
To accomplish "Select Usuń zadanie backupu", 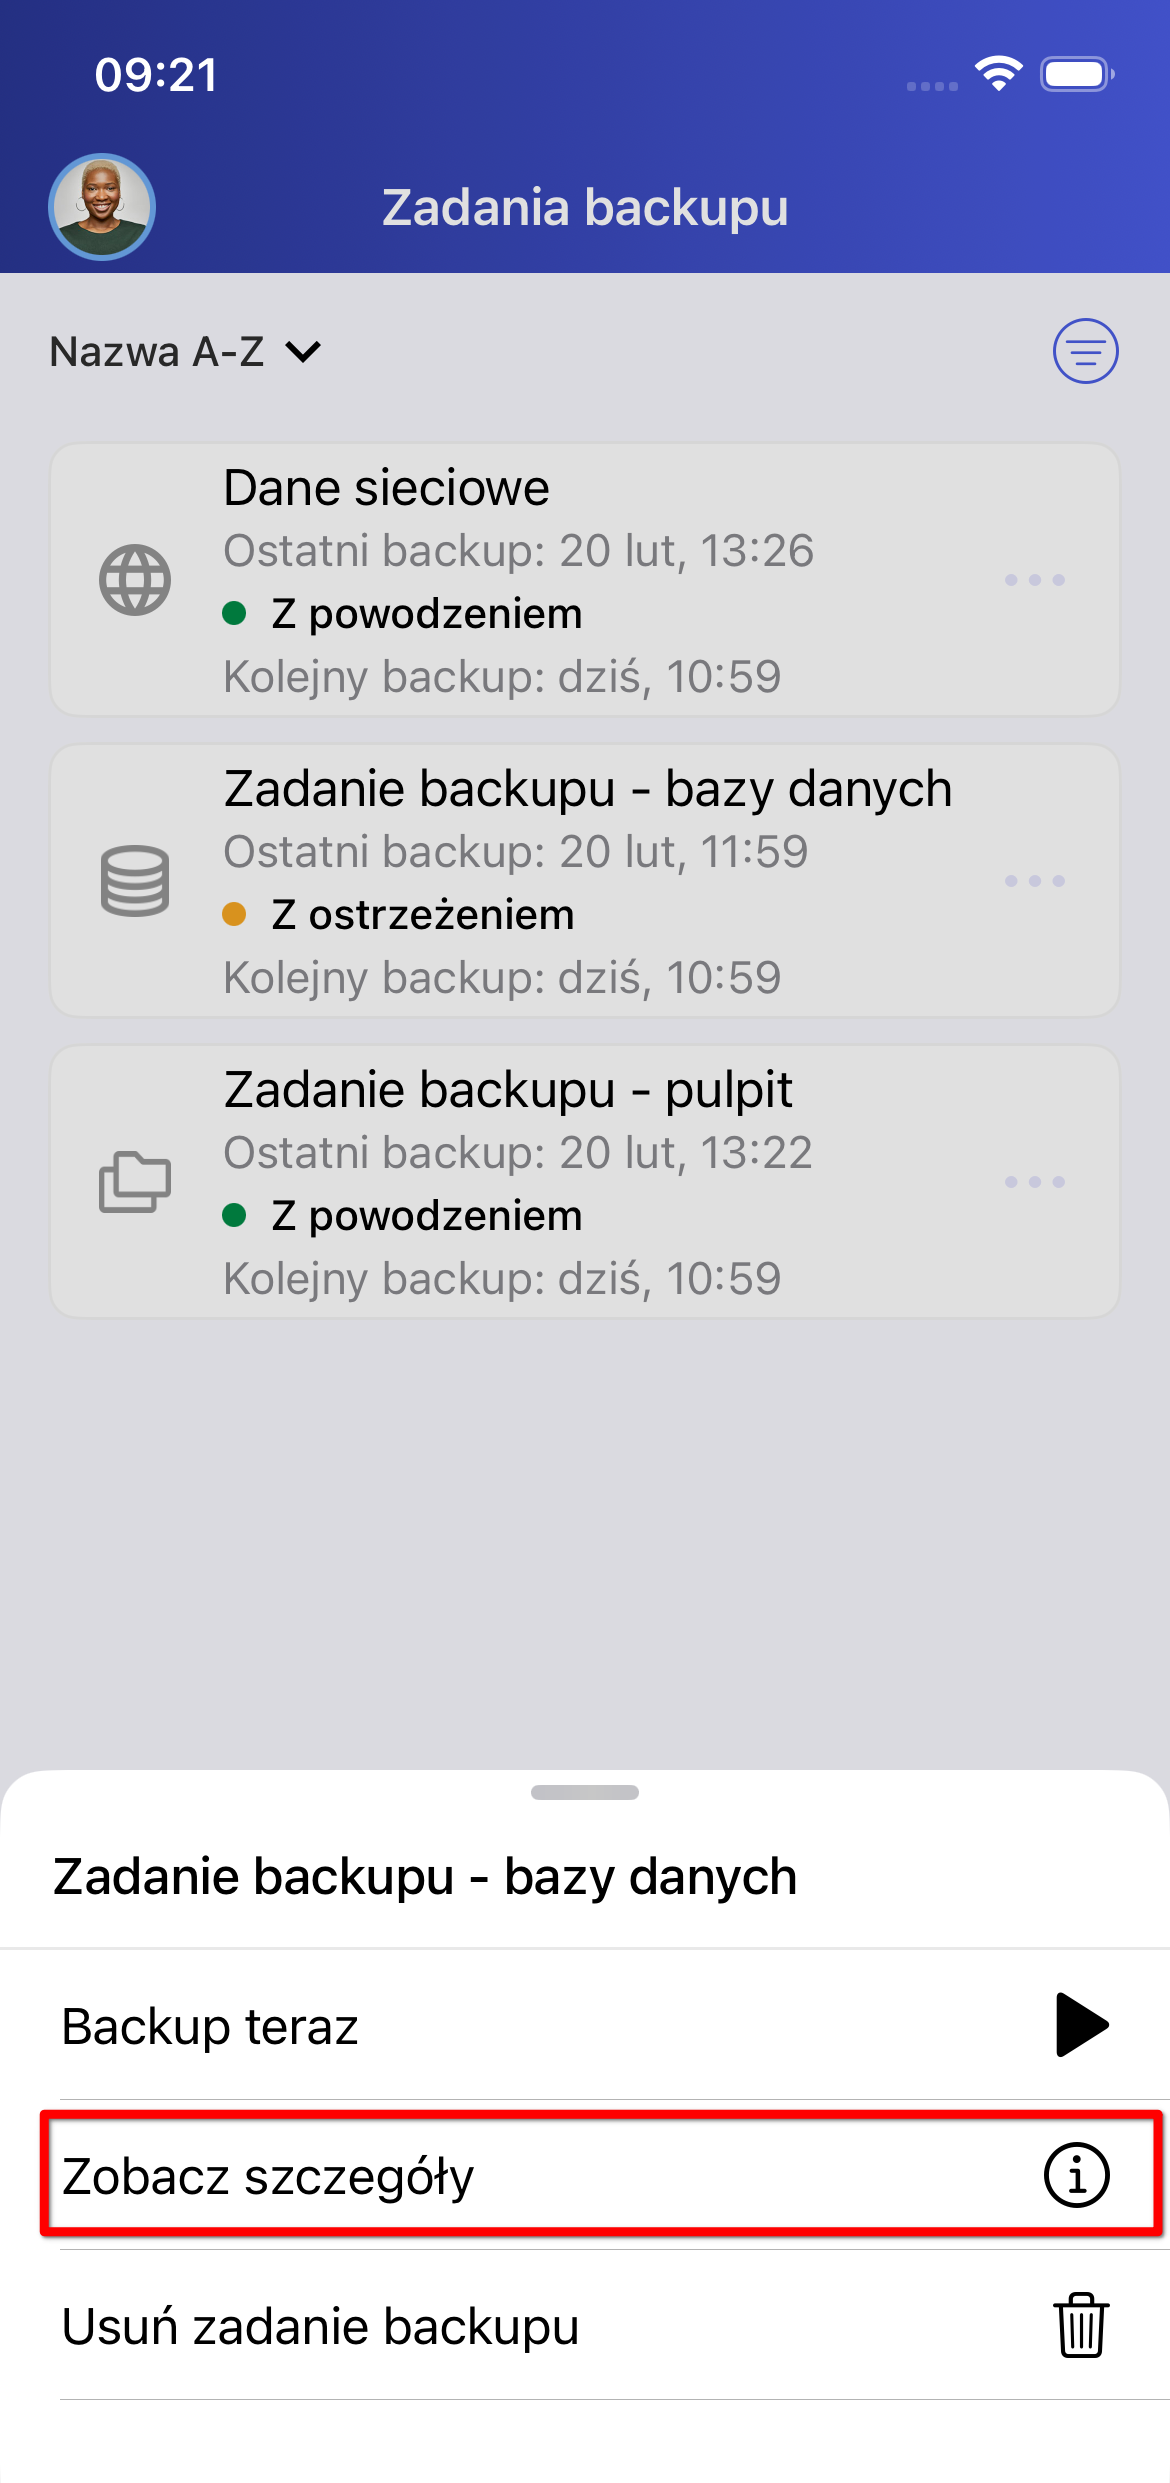I will 585,2325.
